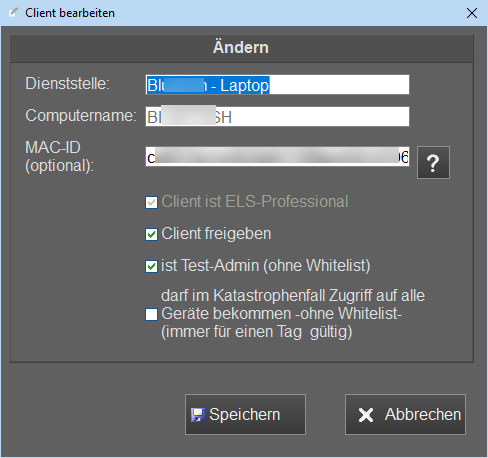488x458 pixels.
Task: Select the MAC-ID text field
Action: [x=277, y=156]
